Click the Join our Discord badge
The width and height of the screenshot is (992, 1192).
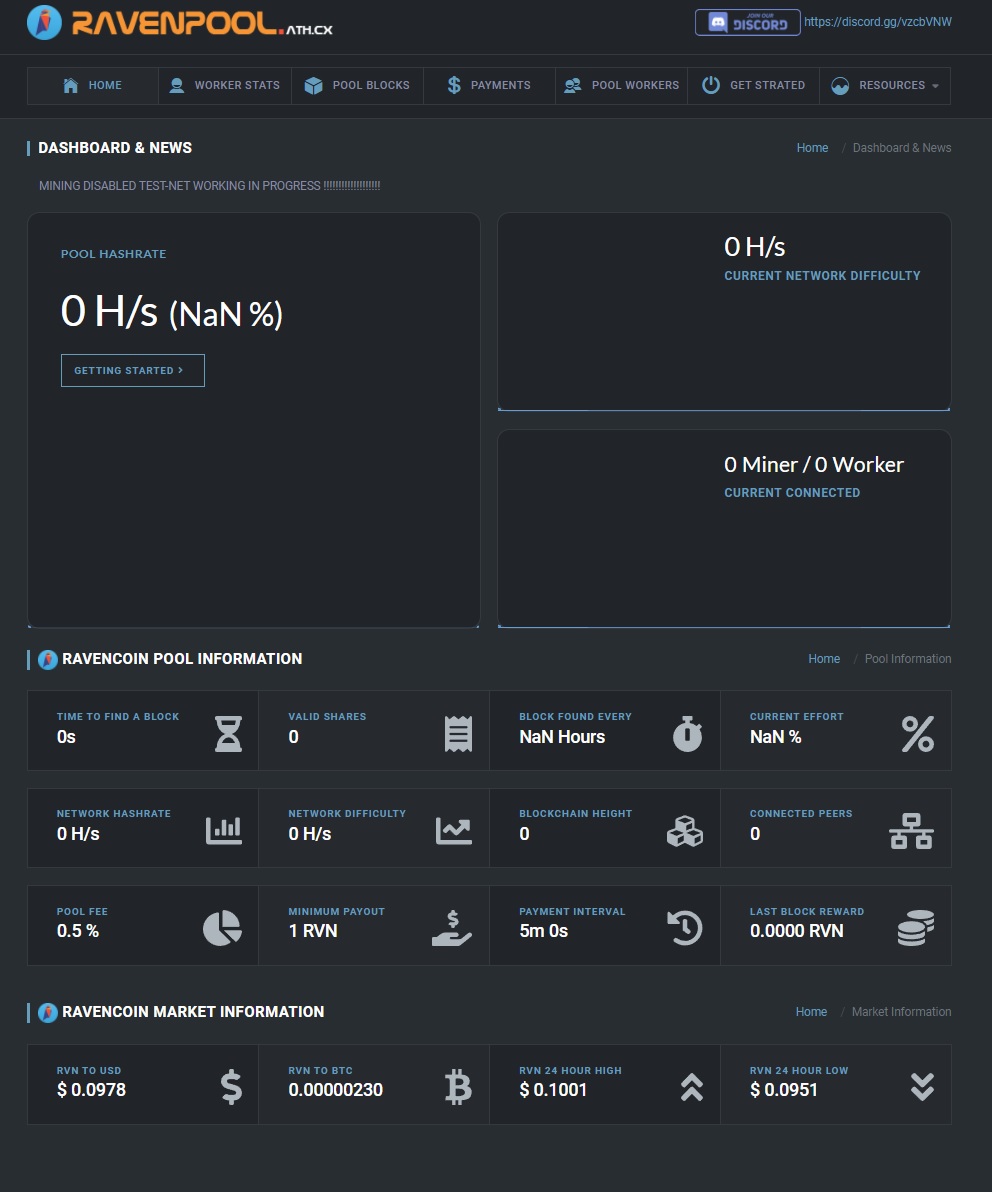(x=747, y=22)
